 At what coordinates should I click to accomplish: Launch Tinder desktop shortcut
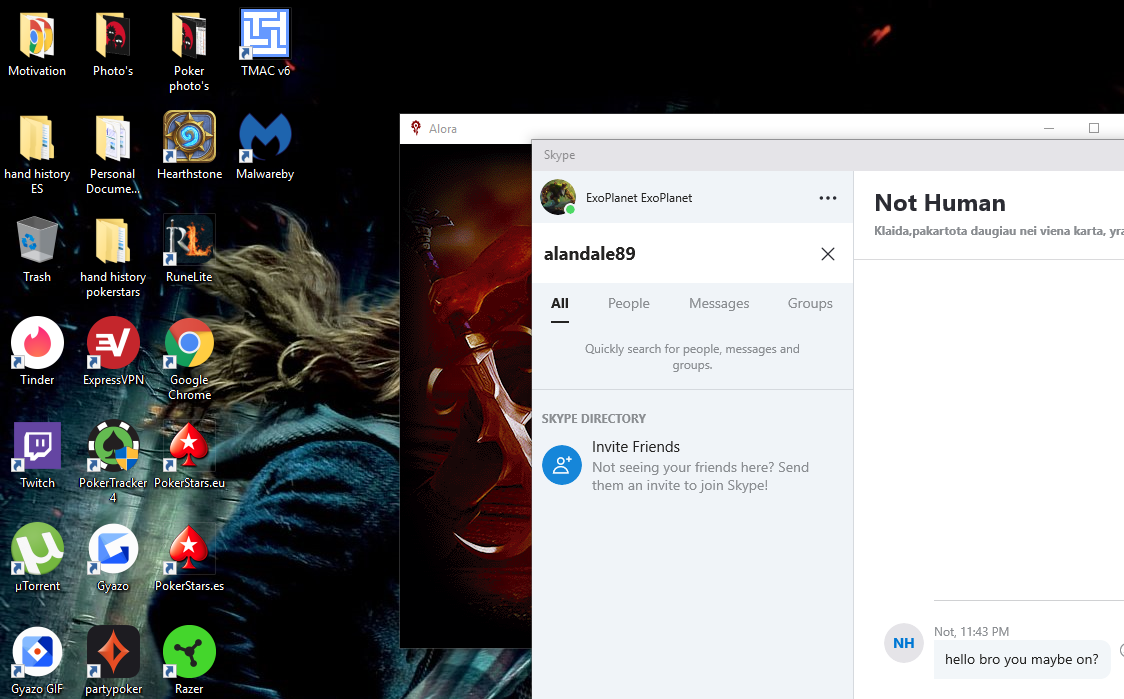[37, 343]
